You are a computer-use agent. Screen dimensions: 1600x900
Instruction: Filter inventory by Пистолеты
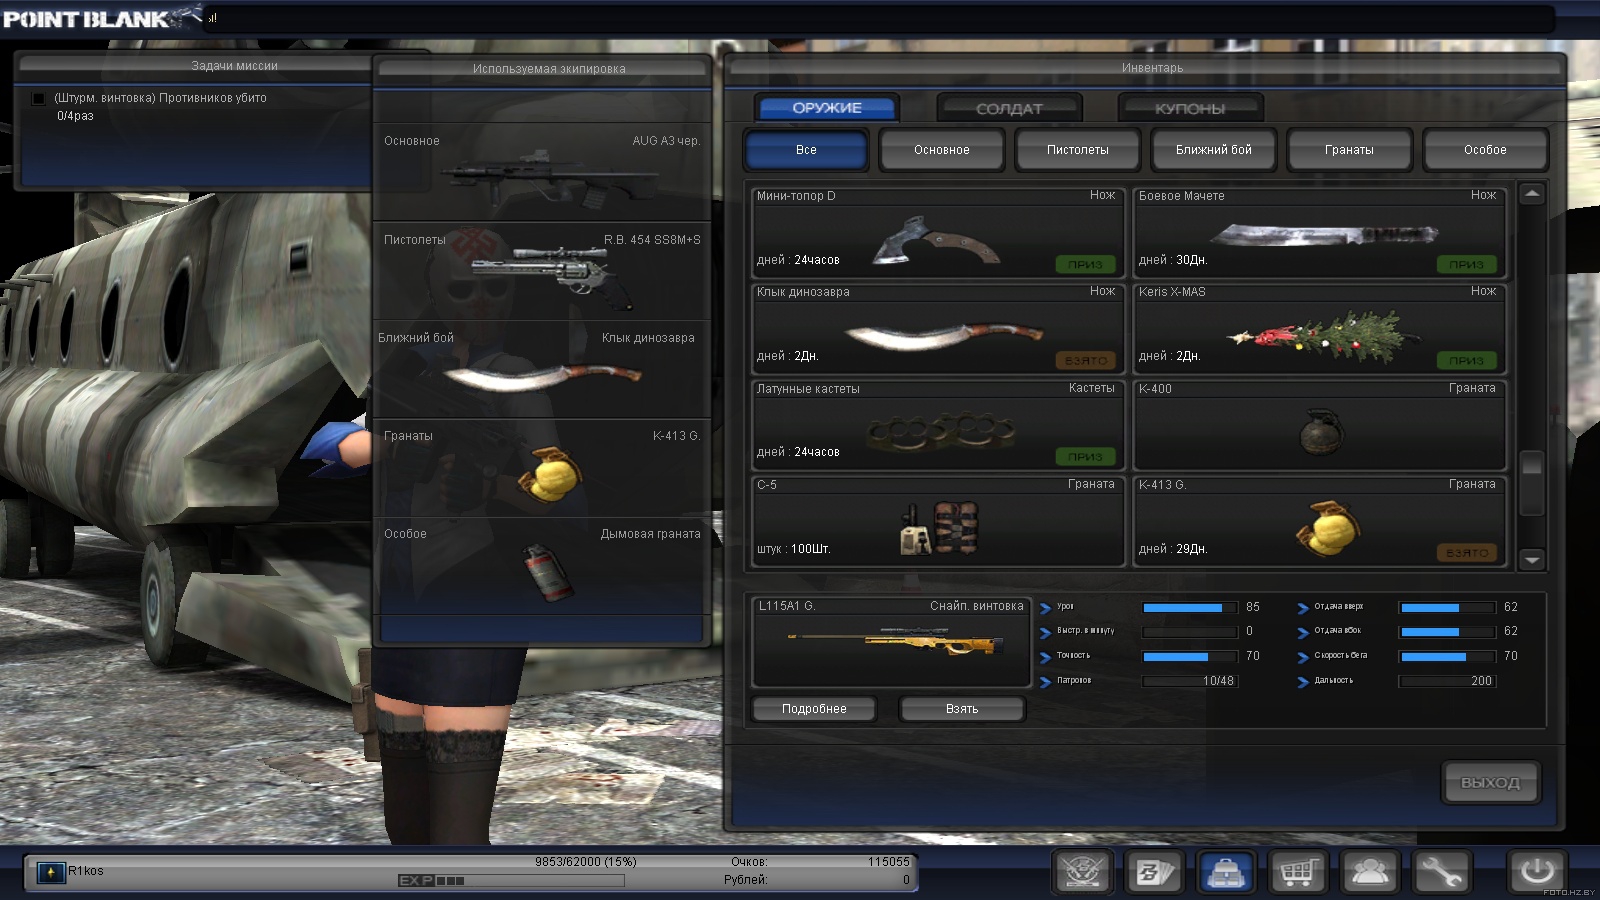pyautogui.click(x=1077, y=150)
